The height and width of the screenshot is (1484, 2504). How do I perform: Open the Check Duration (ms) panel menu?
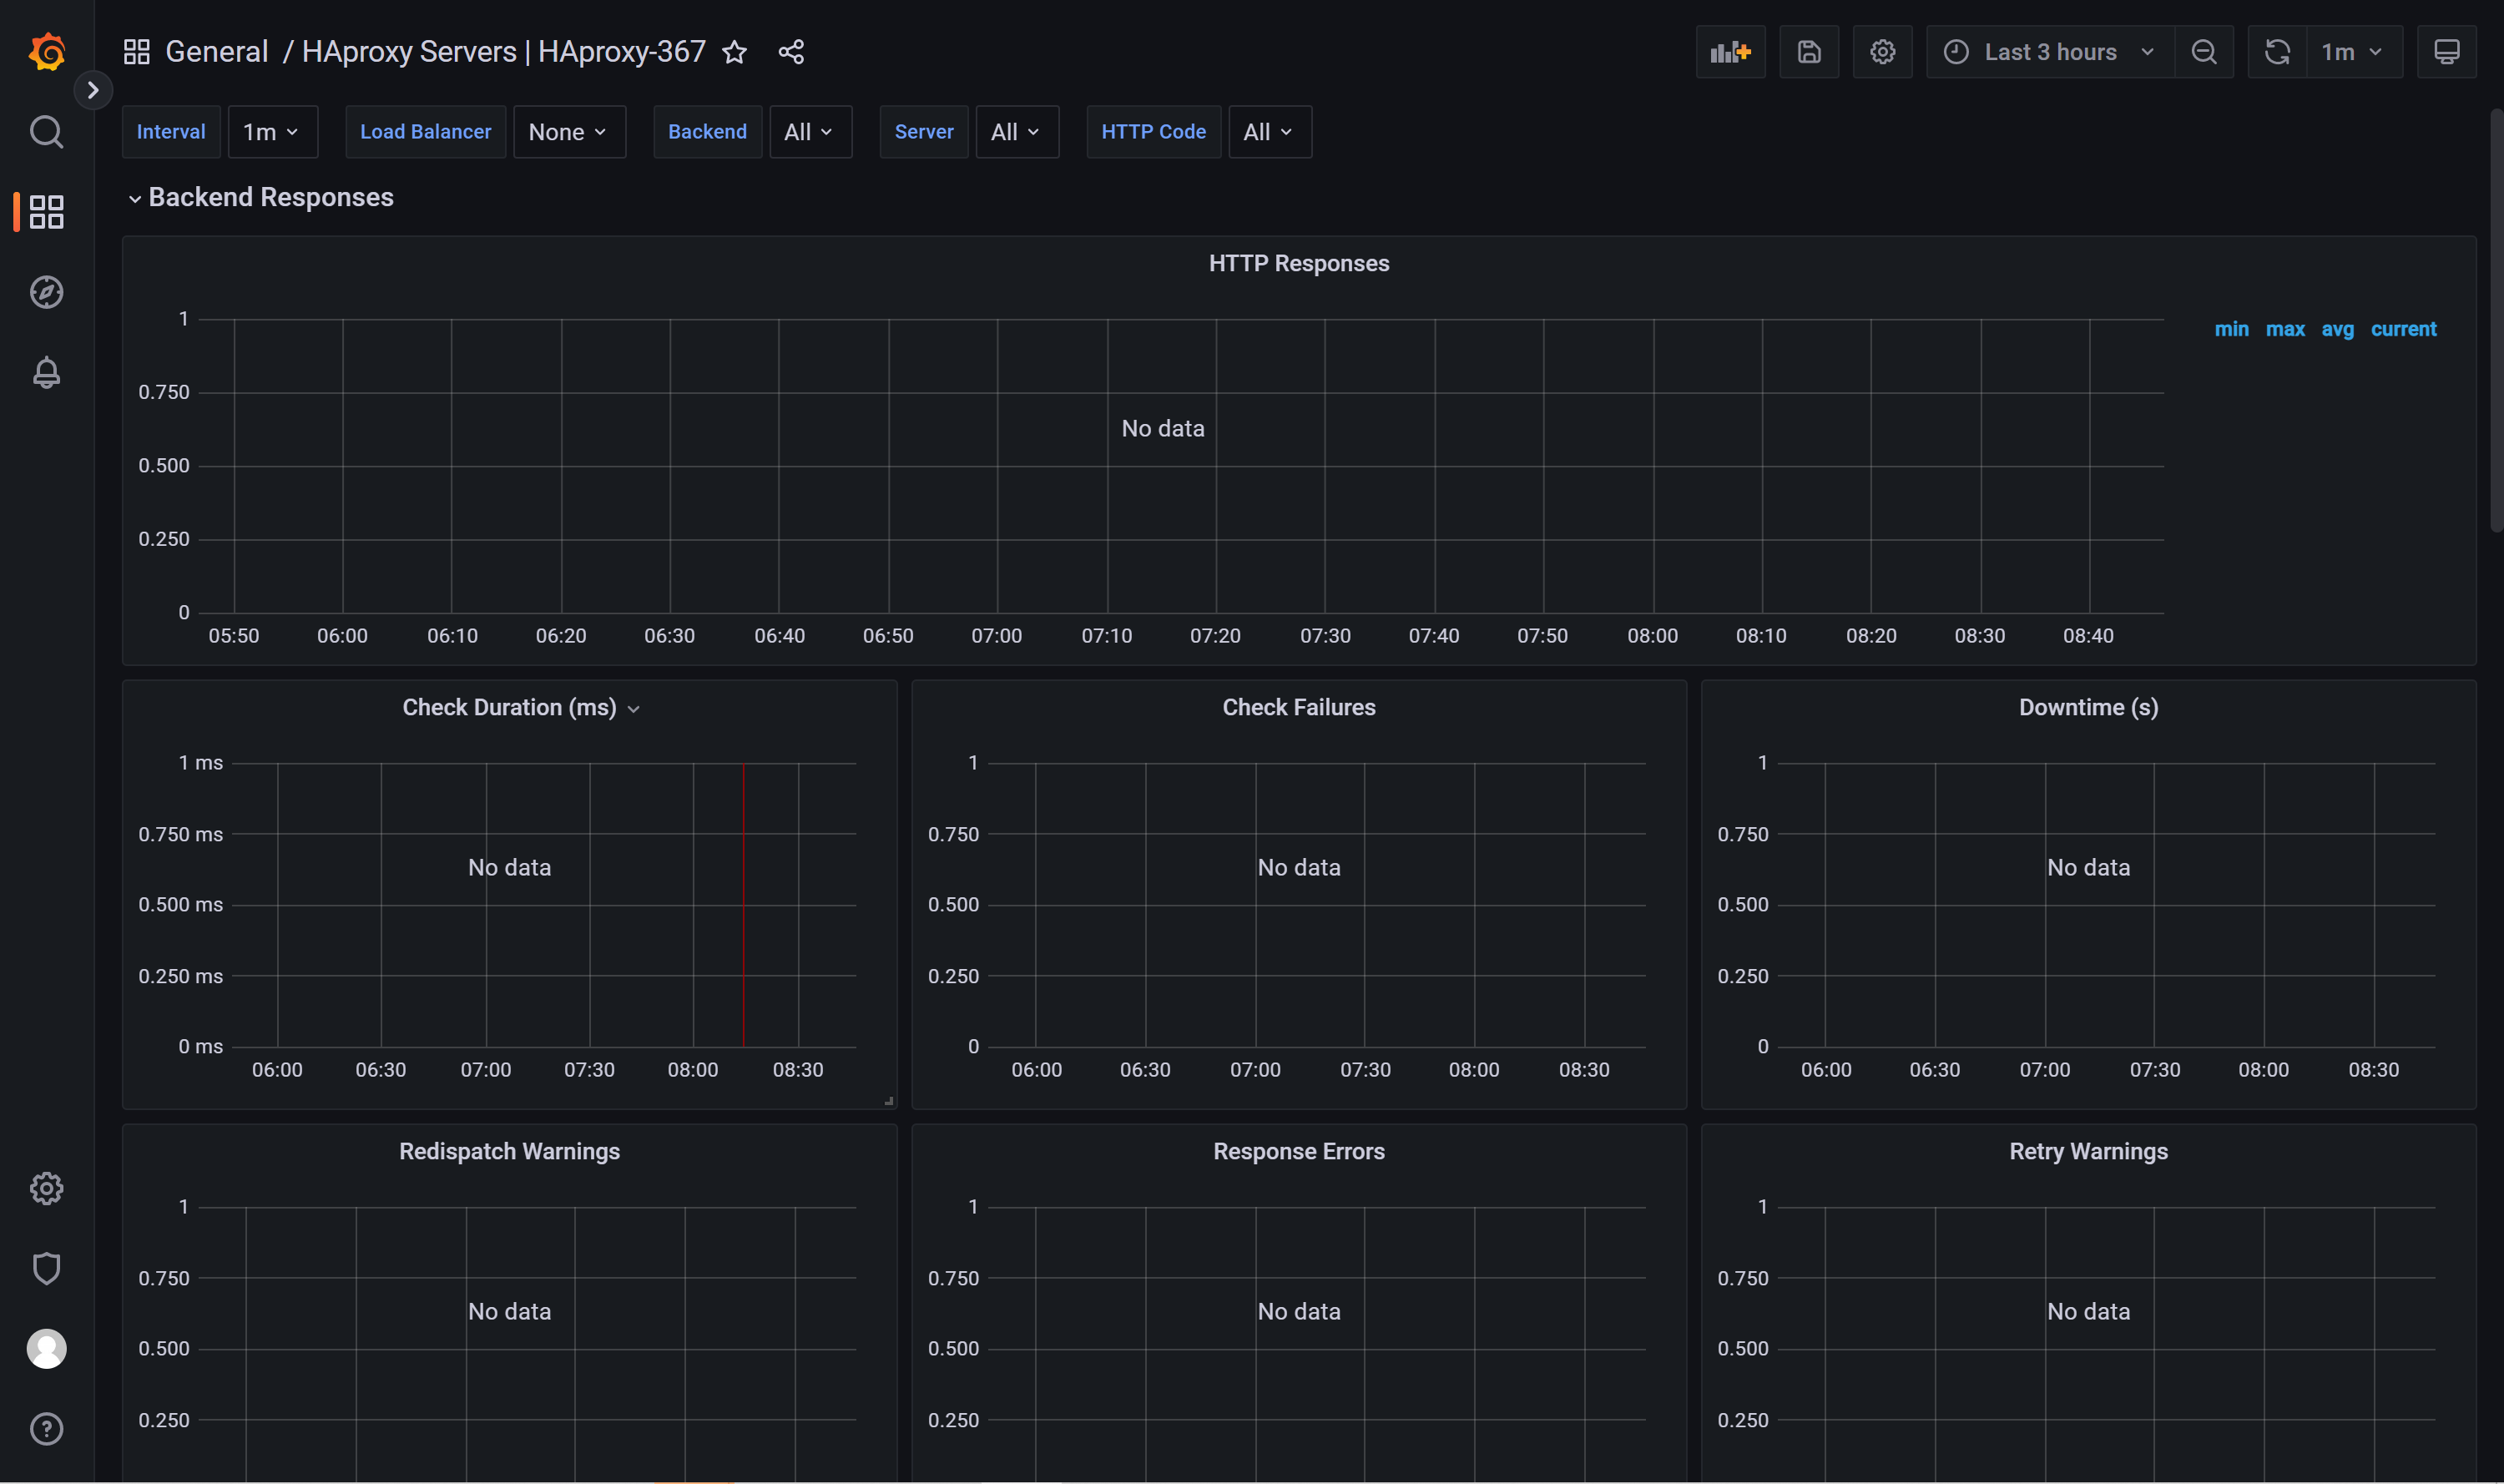point(520,707)
